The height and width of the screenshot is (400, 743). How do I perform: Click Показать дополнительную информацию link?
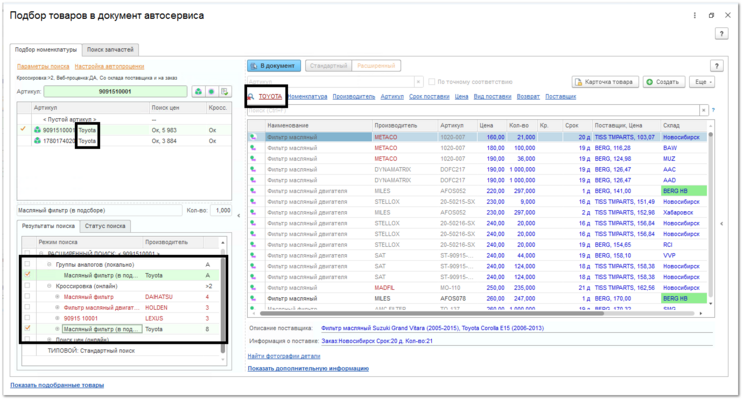tap(308, 368)
